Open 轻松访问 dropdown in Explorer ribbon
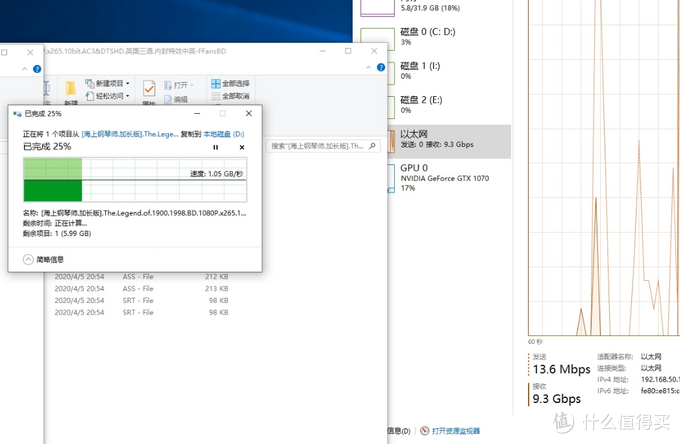The image size is (680, 444). tap(108, 96)
